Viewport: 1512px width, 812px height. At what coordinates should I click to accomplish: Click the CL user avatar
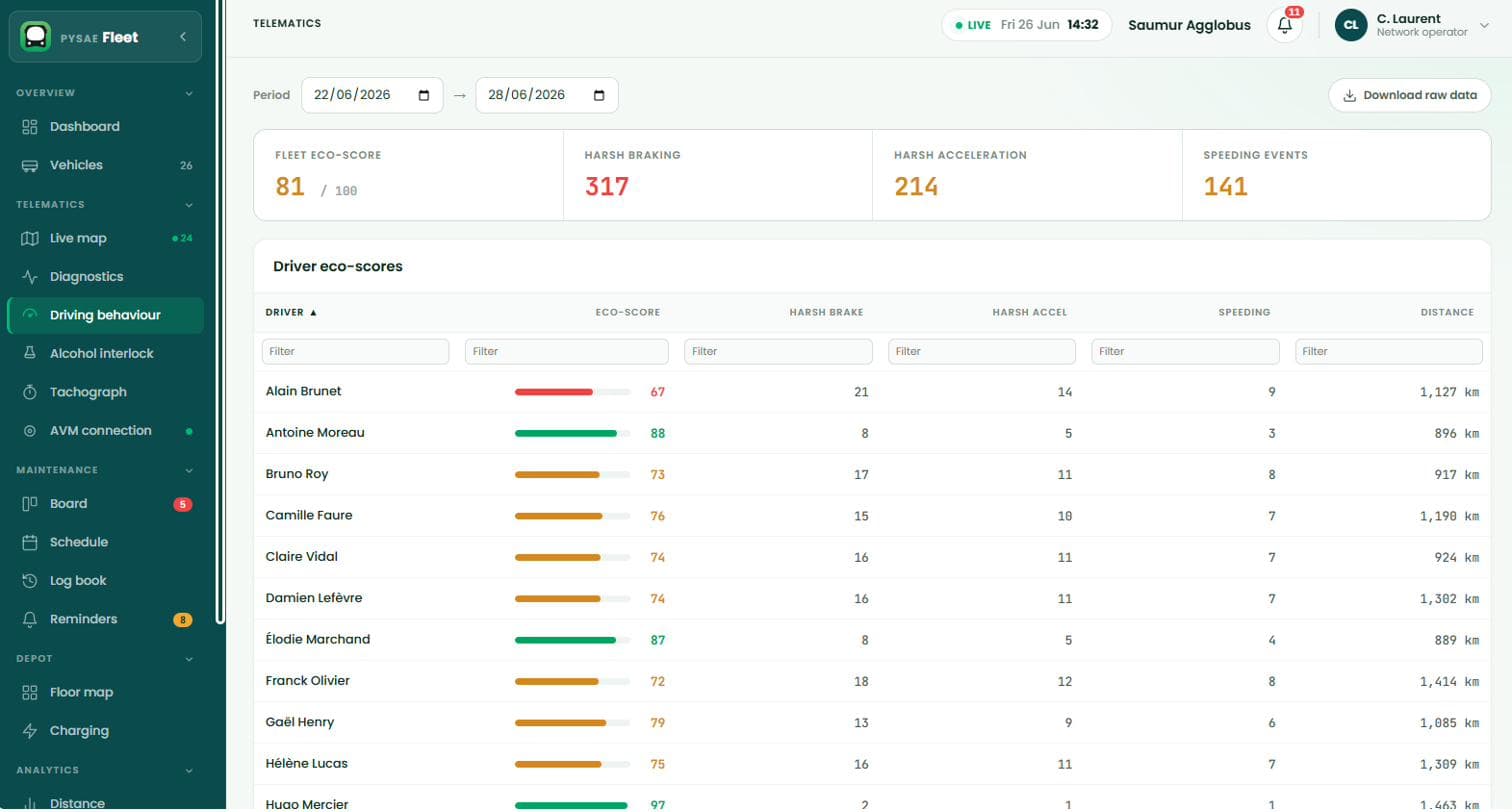click(1351, 25)
